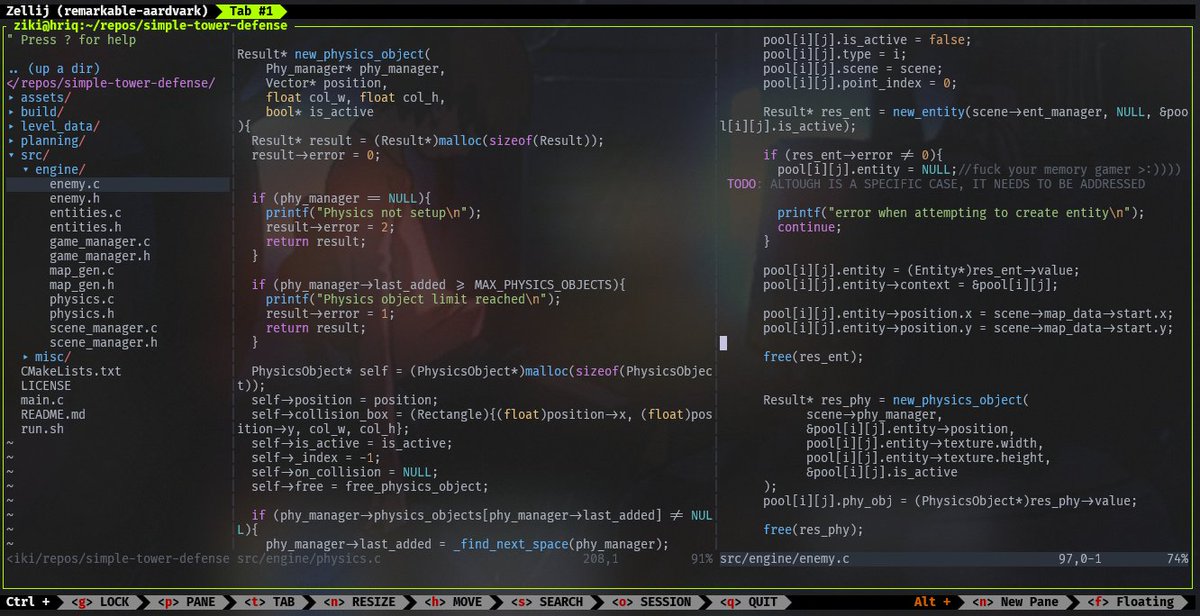
Task: Open enemy.h in the file tree
Action: (74, 199)
